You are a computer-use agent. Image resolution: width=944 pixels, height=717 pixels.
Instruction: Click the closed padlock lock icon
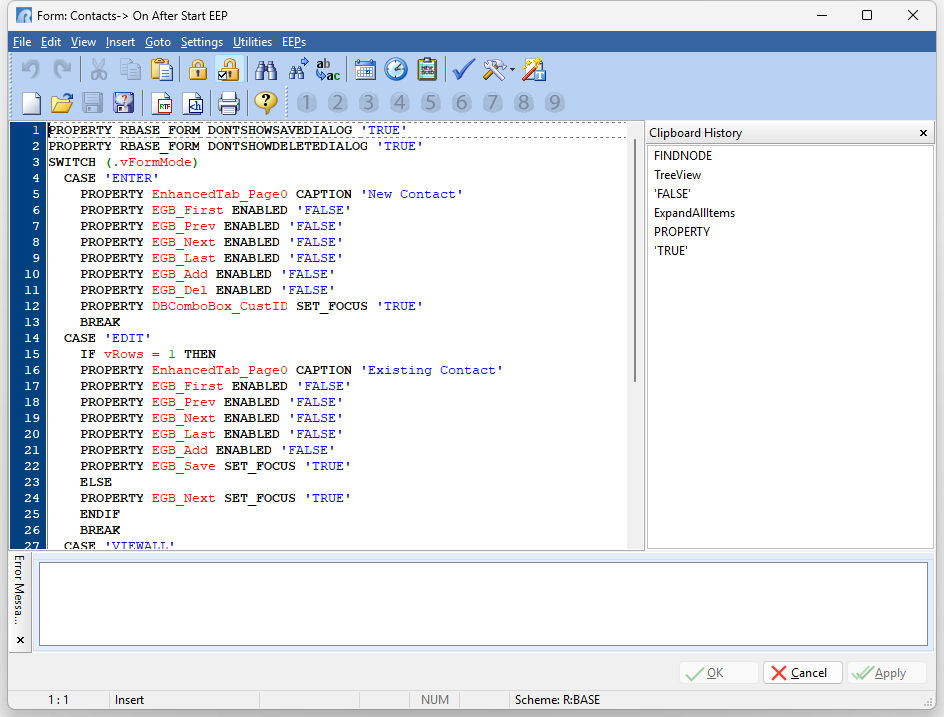point(197,70)
